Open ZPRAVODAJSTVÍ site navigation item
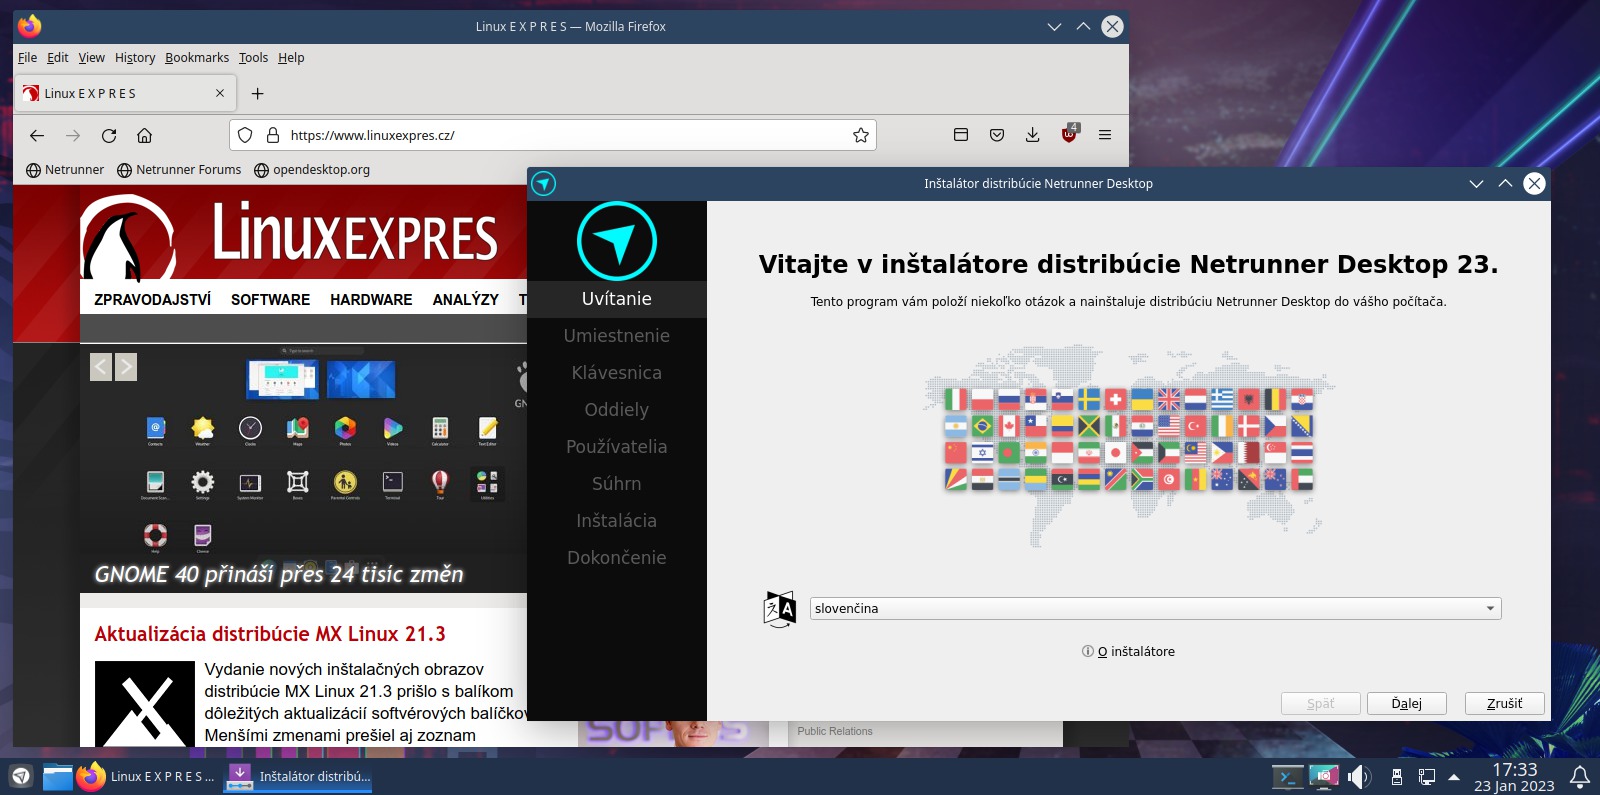This screenshot has width=1600, height=795. point(152,299)
